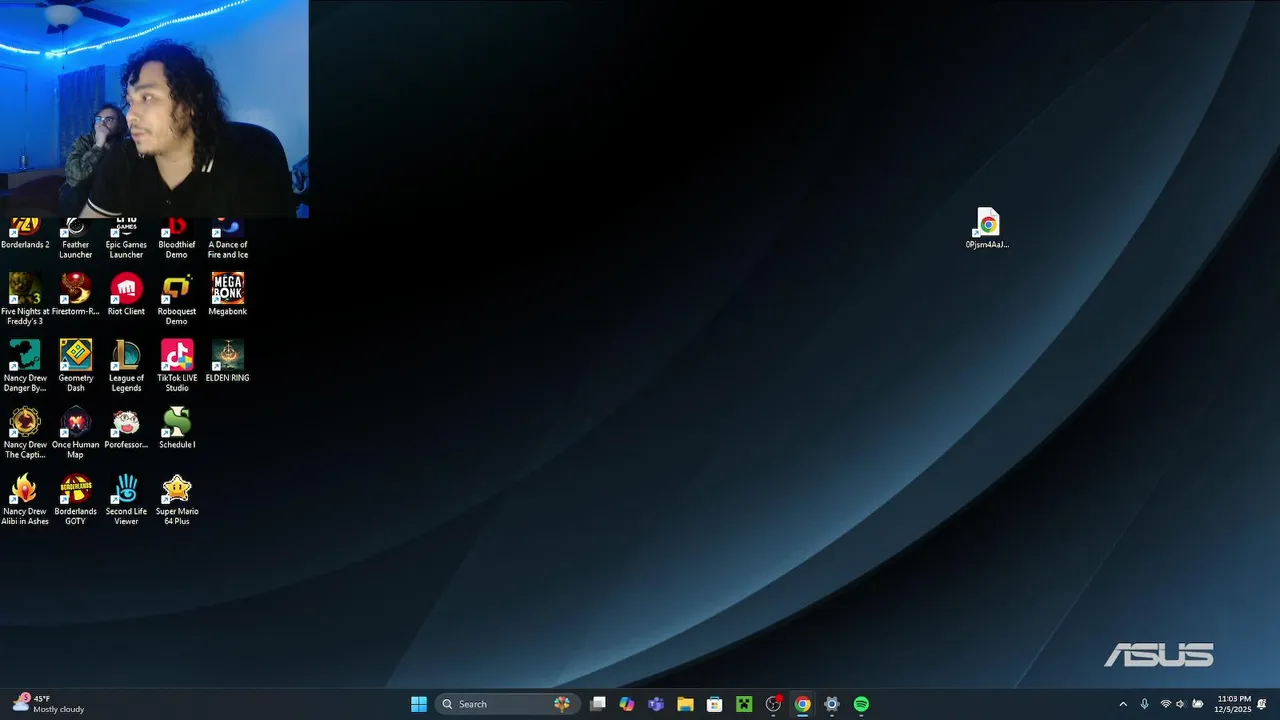
Task: Select the TikTok LIVE Studio shortcut
Action: point(177,366)
